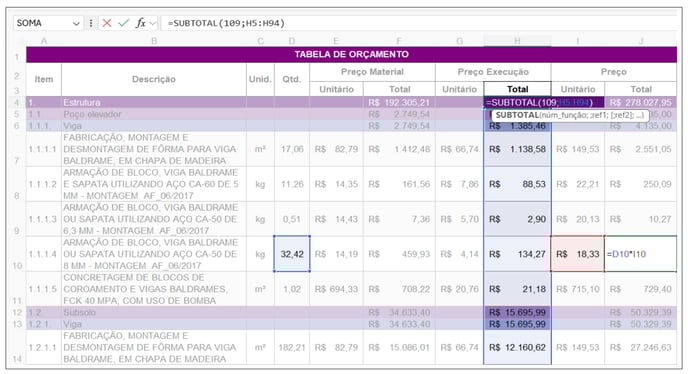The width and height of the screenshot is (688, 374).
Task: Click the SUBTOTAL function tooltip name
Action: coord(517,115)
